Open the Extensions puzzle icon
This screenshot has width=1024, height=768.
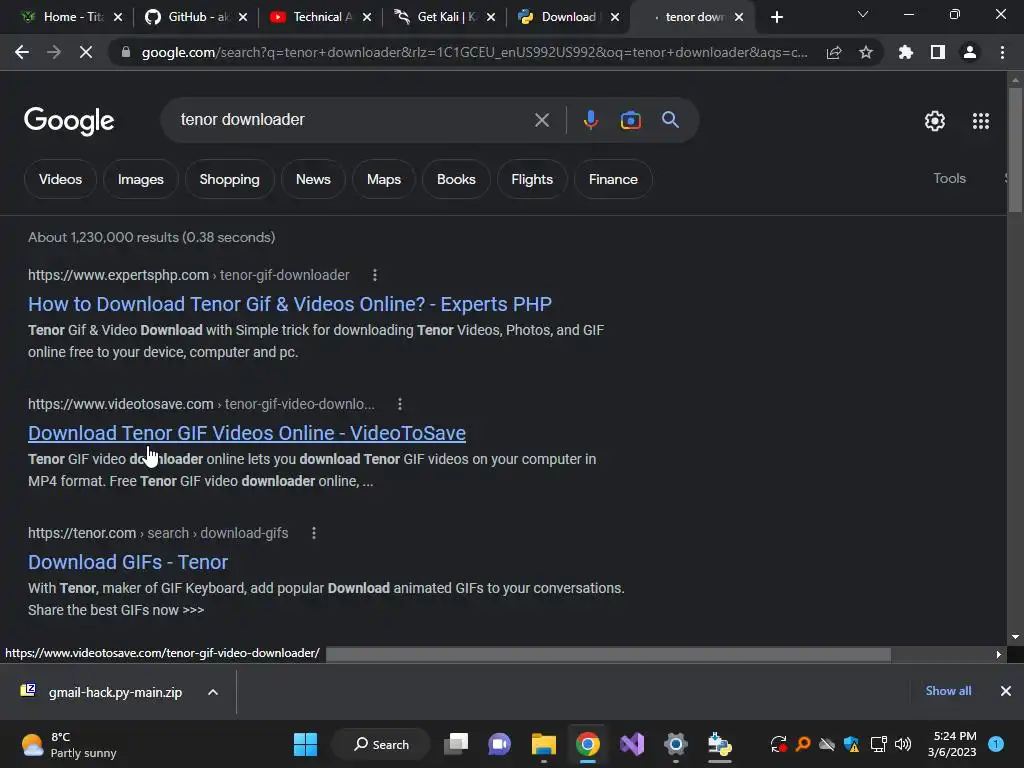pos(905,52)
